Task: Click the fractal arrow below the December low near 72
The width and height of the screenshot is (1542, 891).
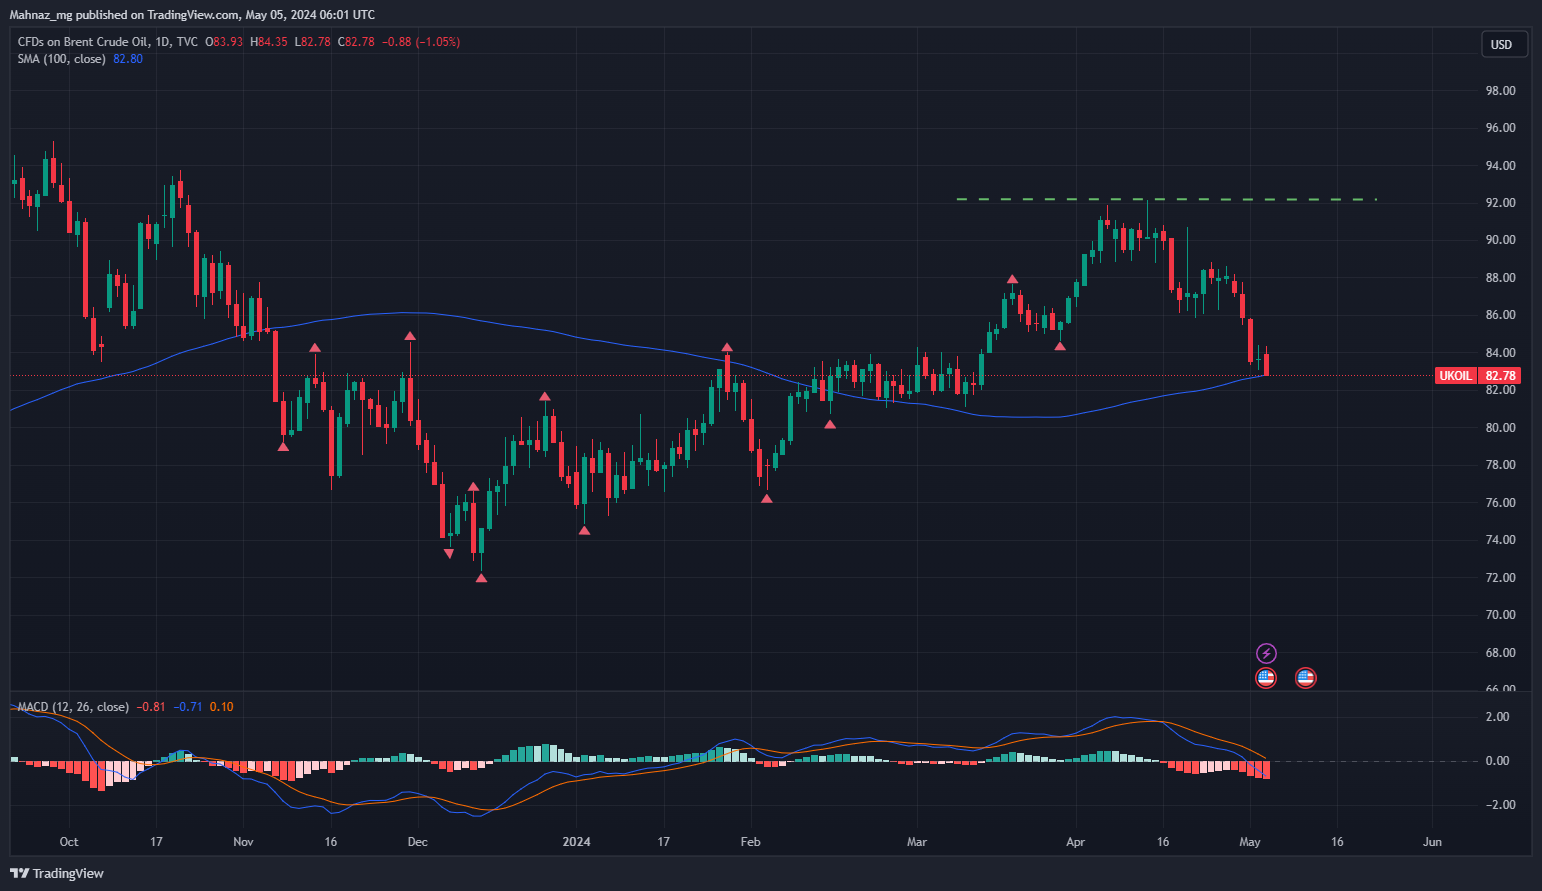Action: point(481,578)
